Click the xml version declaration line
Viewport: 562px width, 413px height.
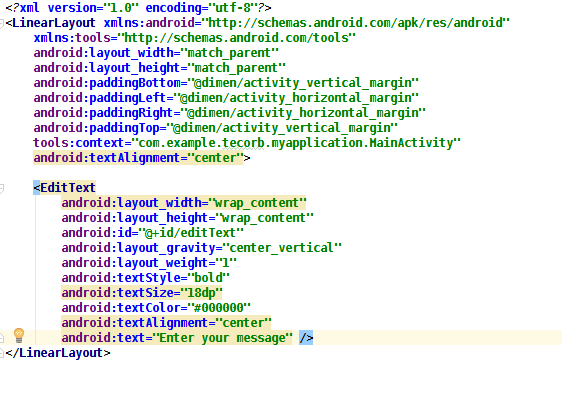point(139,8)
